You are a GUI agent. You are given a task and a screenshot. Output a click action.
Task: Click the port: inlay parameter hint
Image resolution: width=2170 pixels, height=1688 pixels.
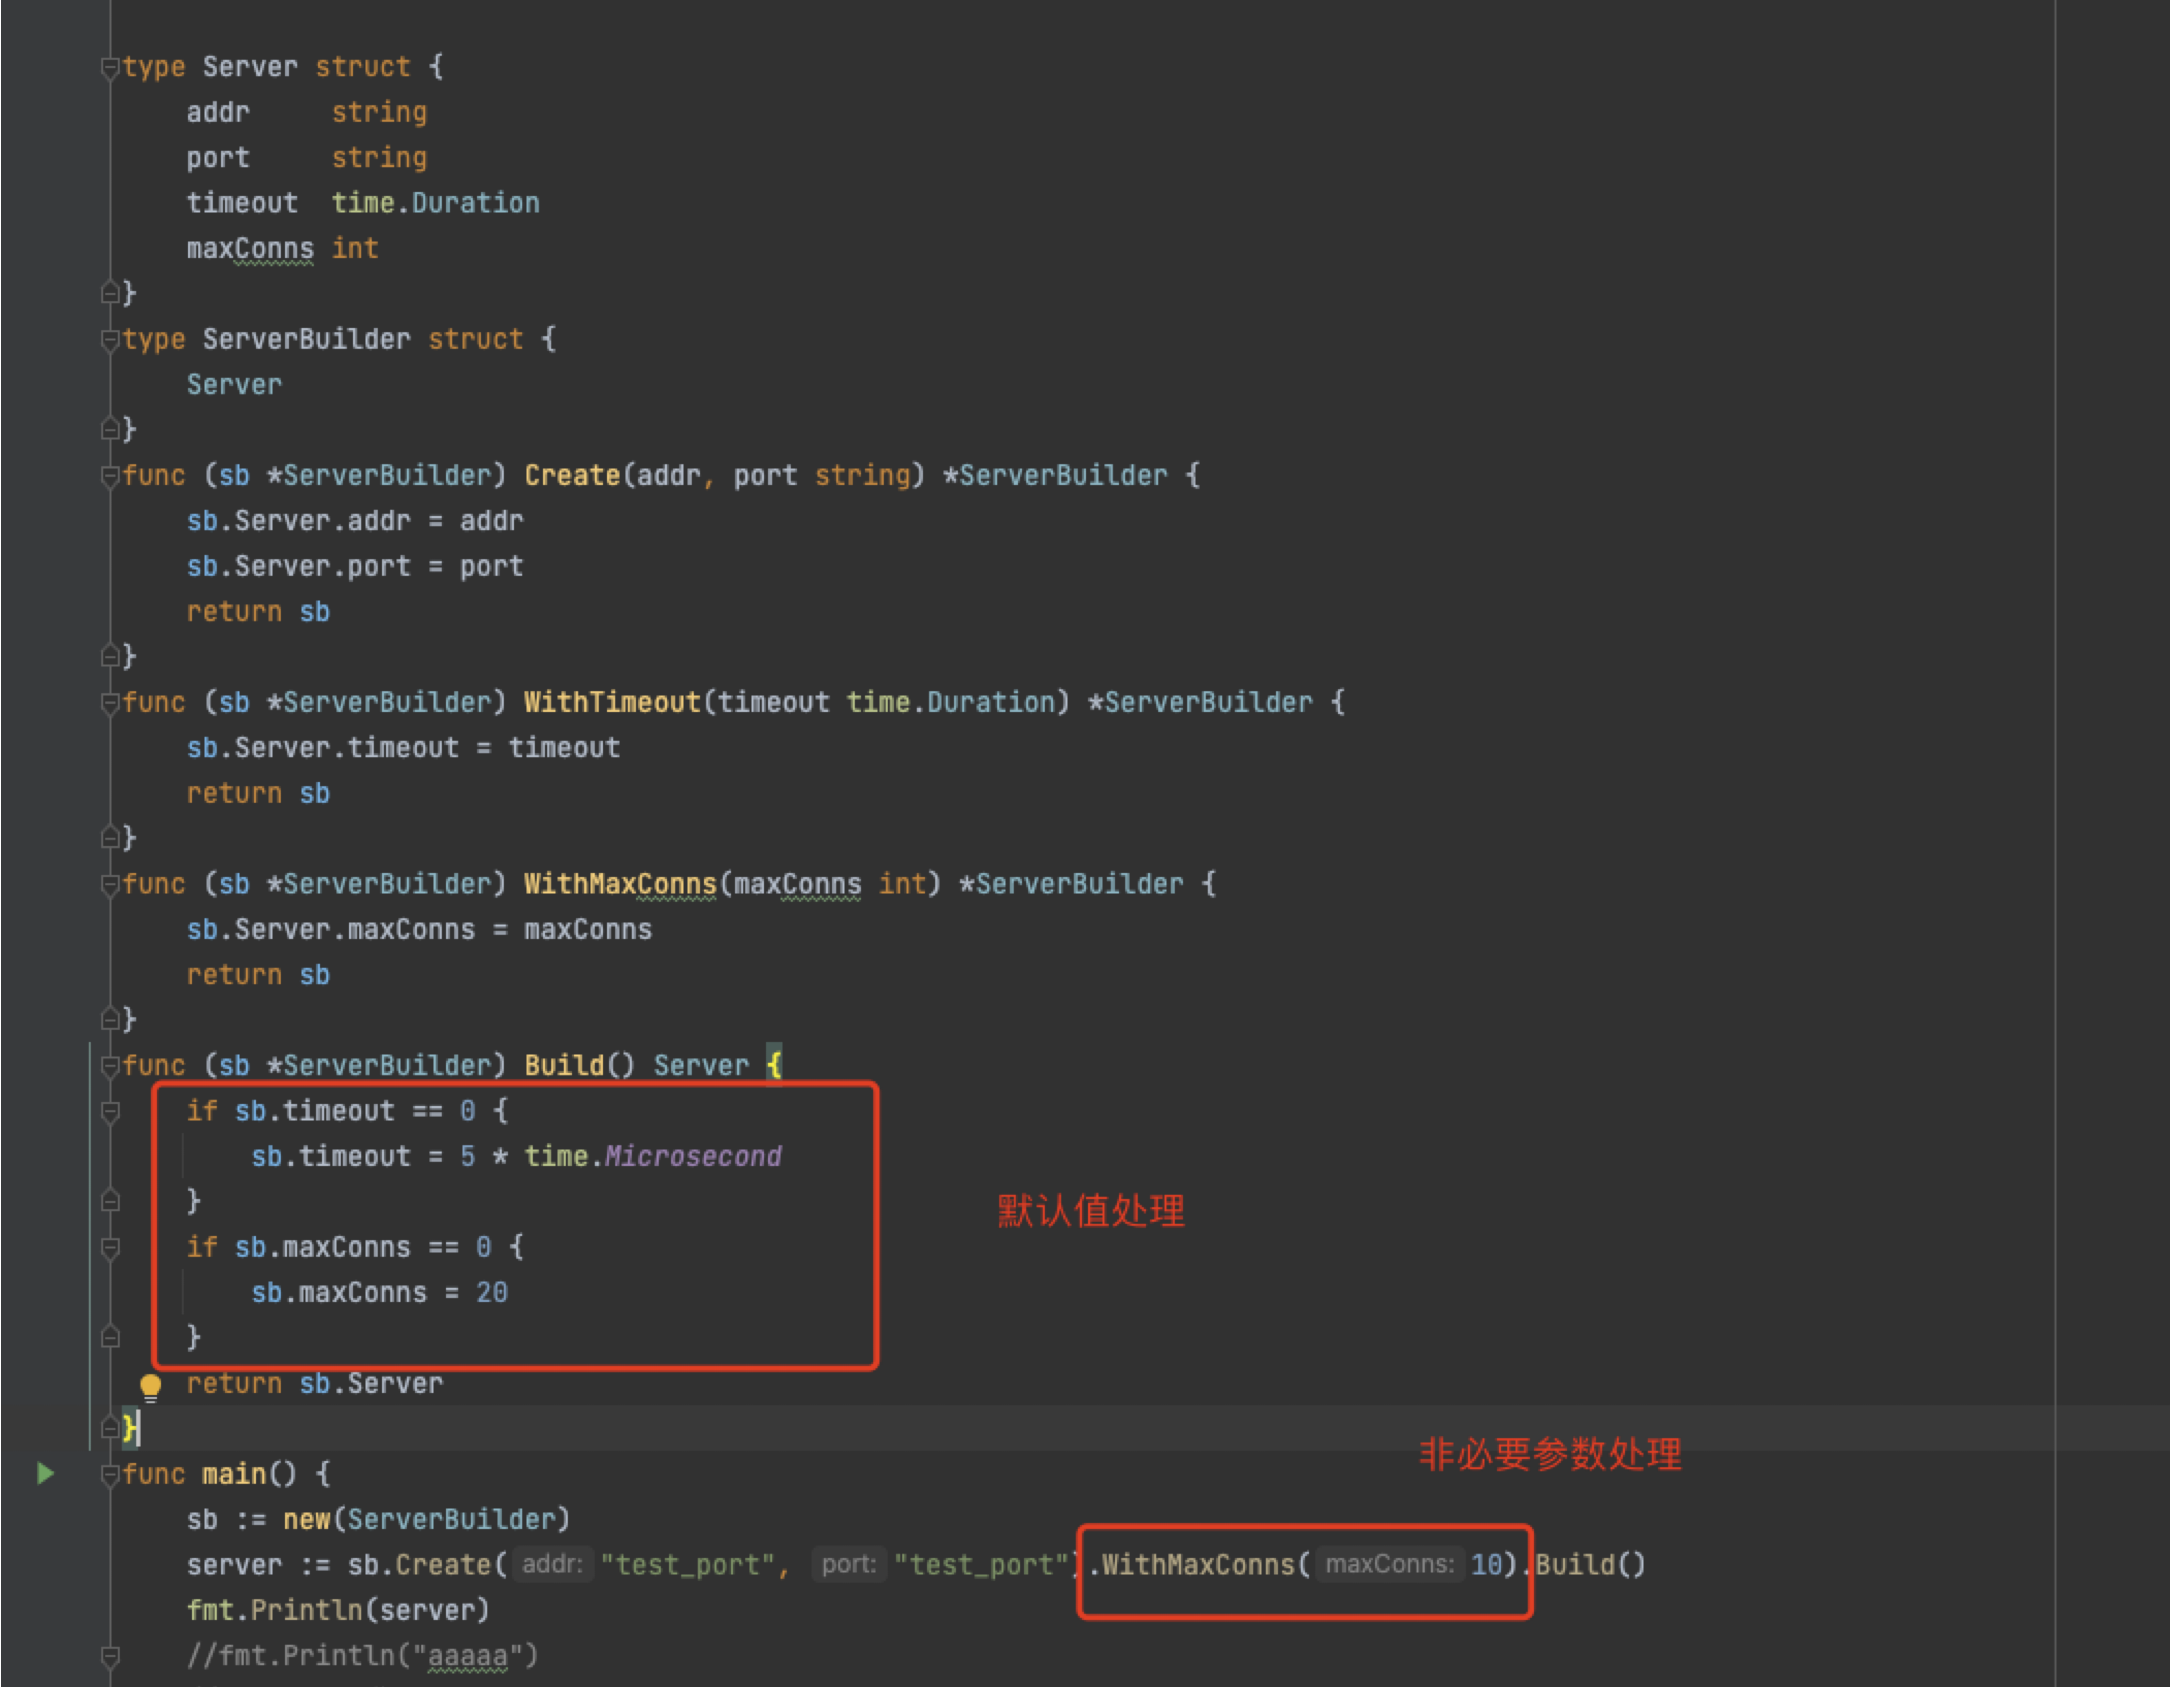[x=848, y=1564]
